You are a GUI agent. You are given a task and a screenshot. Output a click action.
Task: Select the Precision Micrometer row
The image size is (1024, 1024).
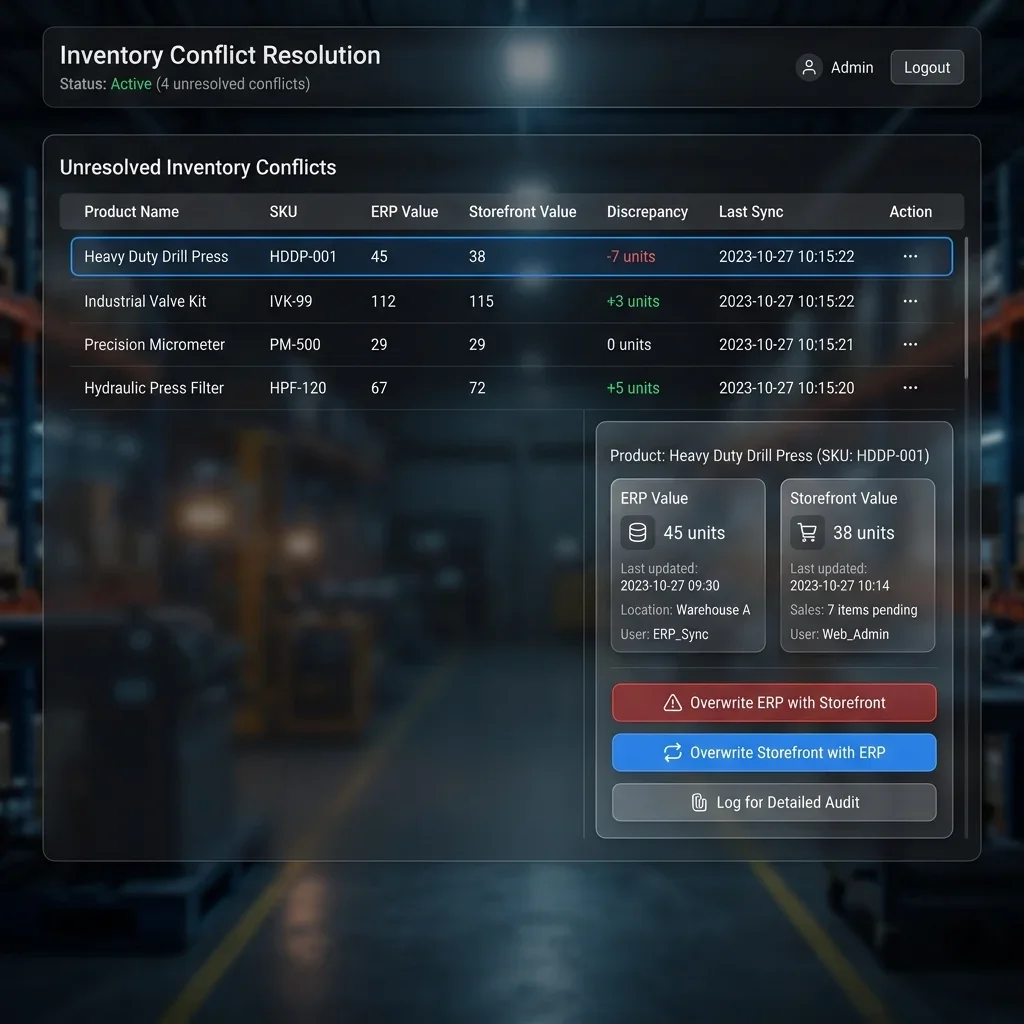511,344
